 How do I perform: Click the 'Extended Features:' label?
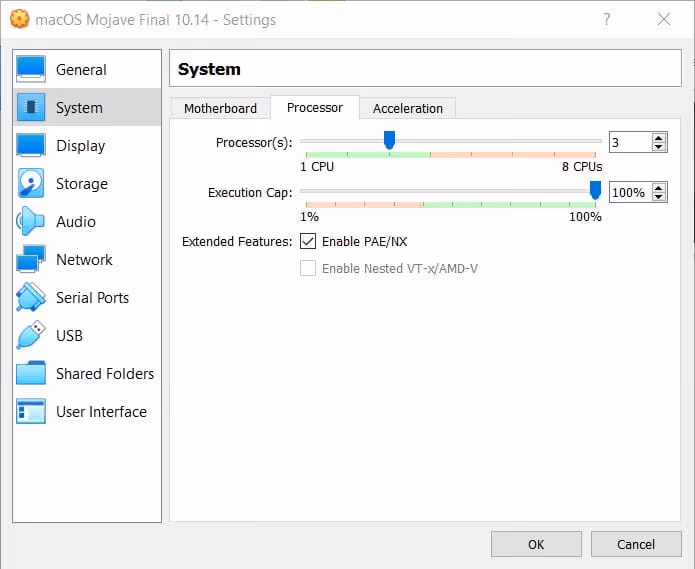[237, 242]
